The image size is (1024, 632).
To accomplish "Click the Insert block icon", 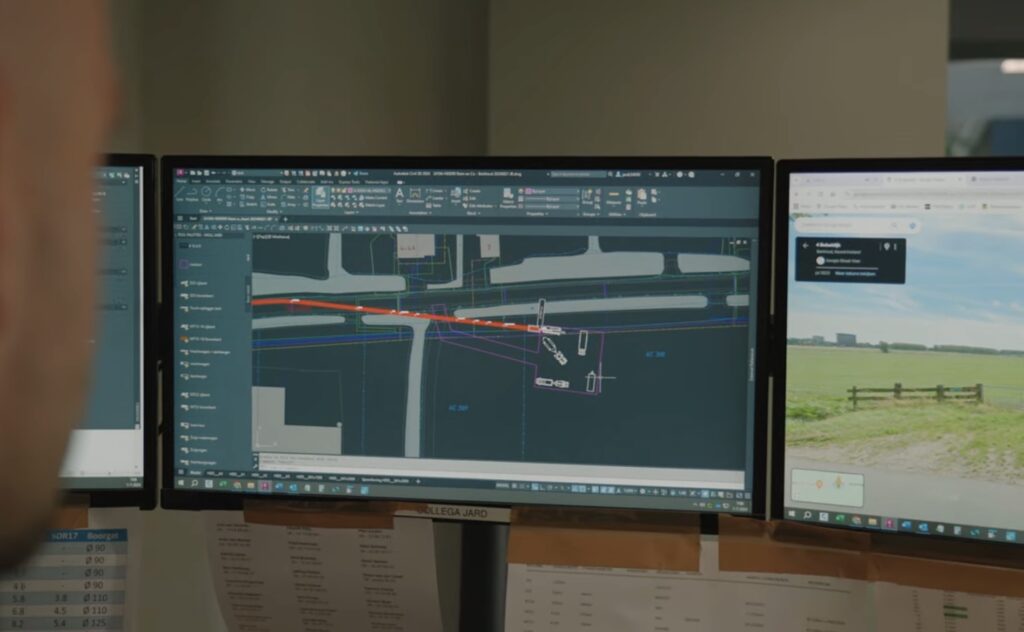I will point(456,193).
